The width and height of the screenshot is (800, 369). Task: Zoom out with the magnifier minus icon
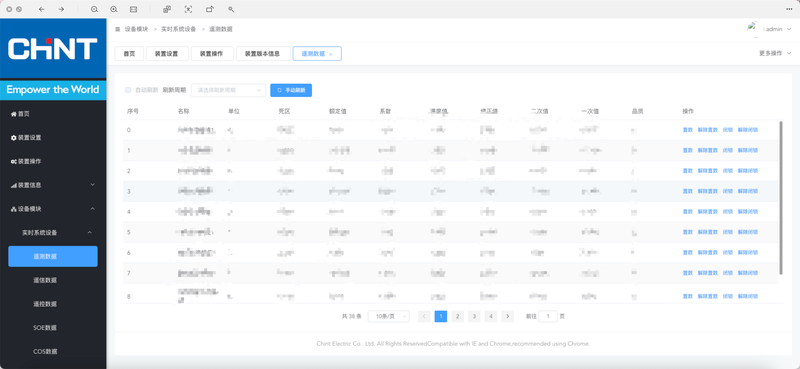(x=94, y=9)
